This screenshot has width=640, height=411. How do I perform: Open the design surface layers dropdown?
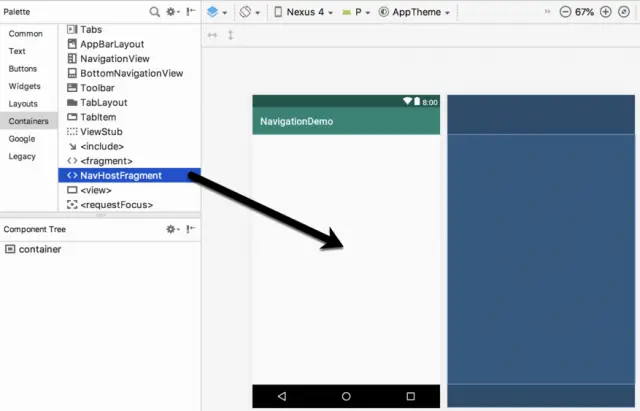click(x=216, y=12)
